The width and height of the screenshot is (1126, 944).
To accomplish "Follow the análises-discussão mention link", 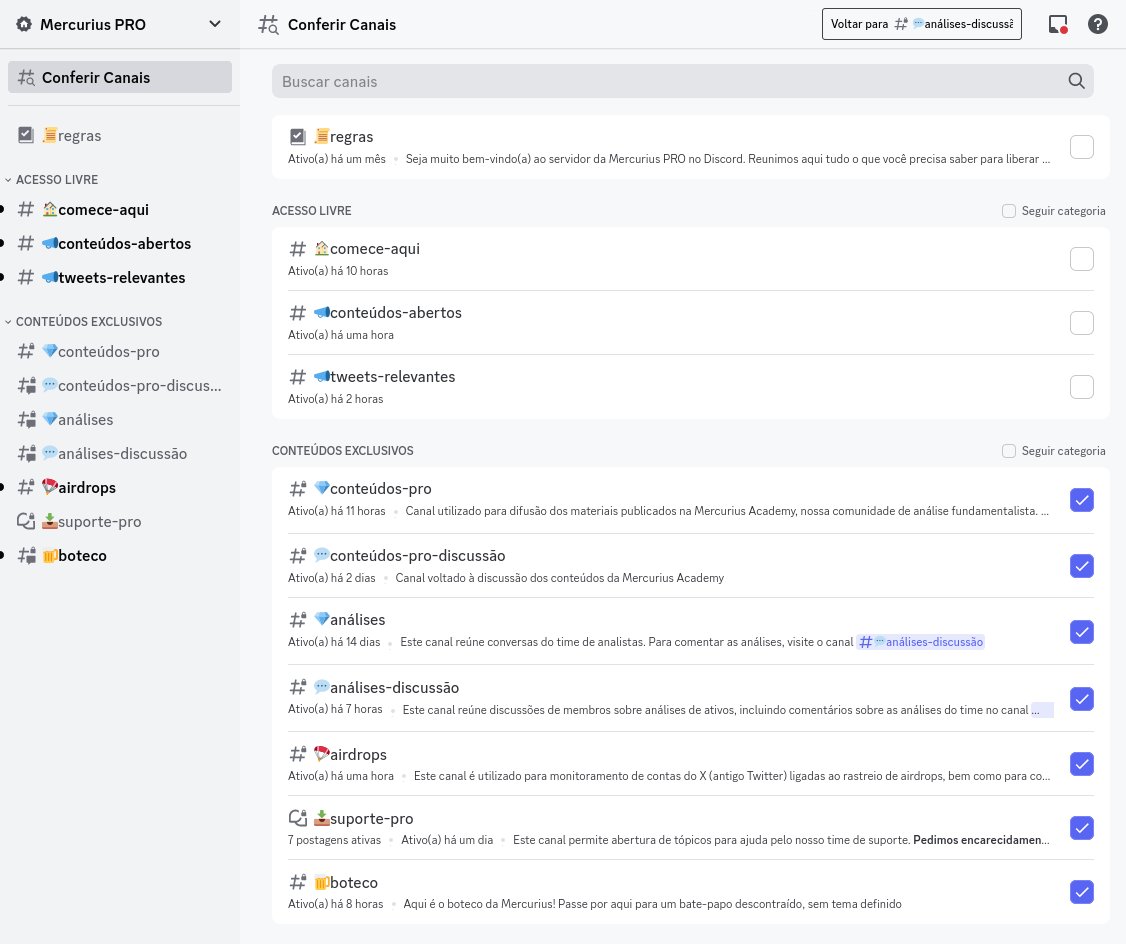I will [x=921, y=642].
